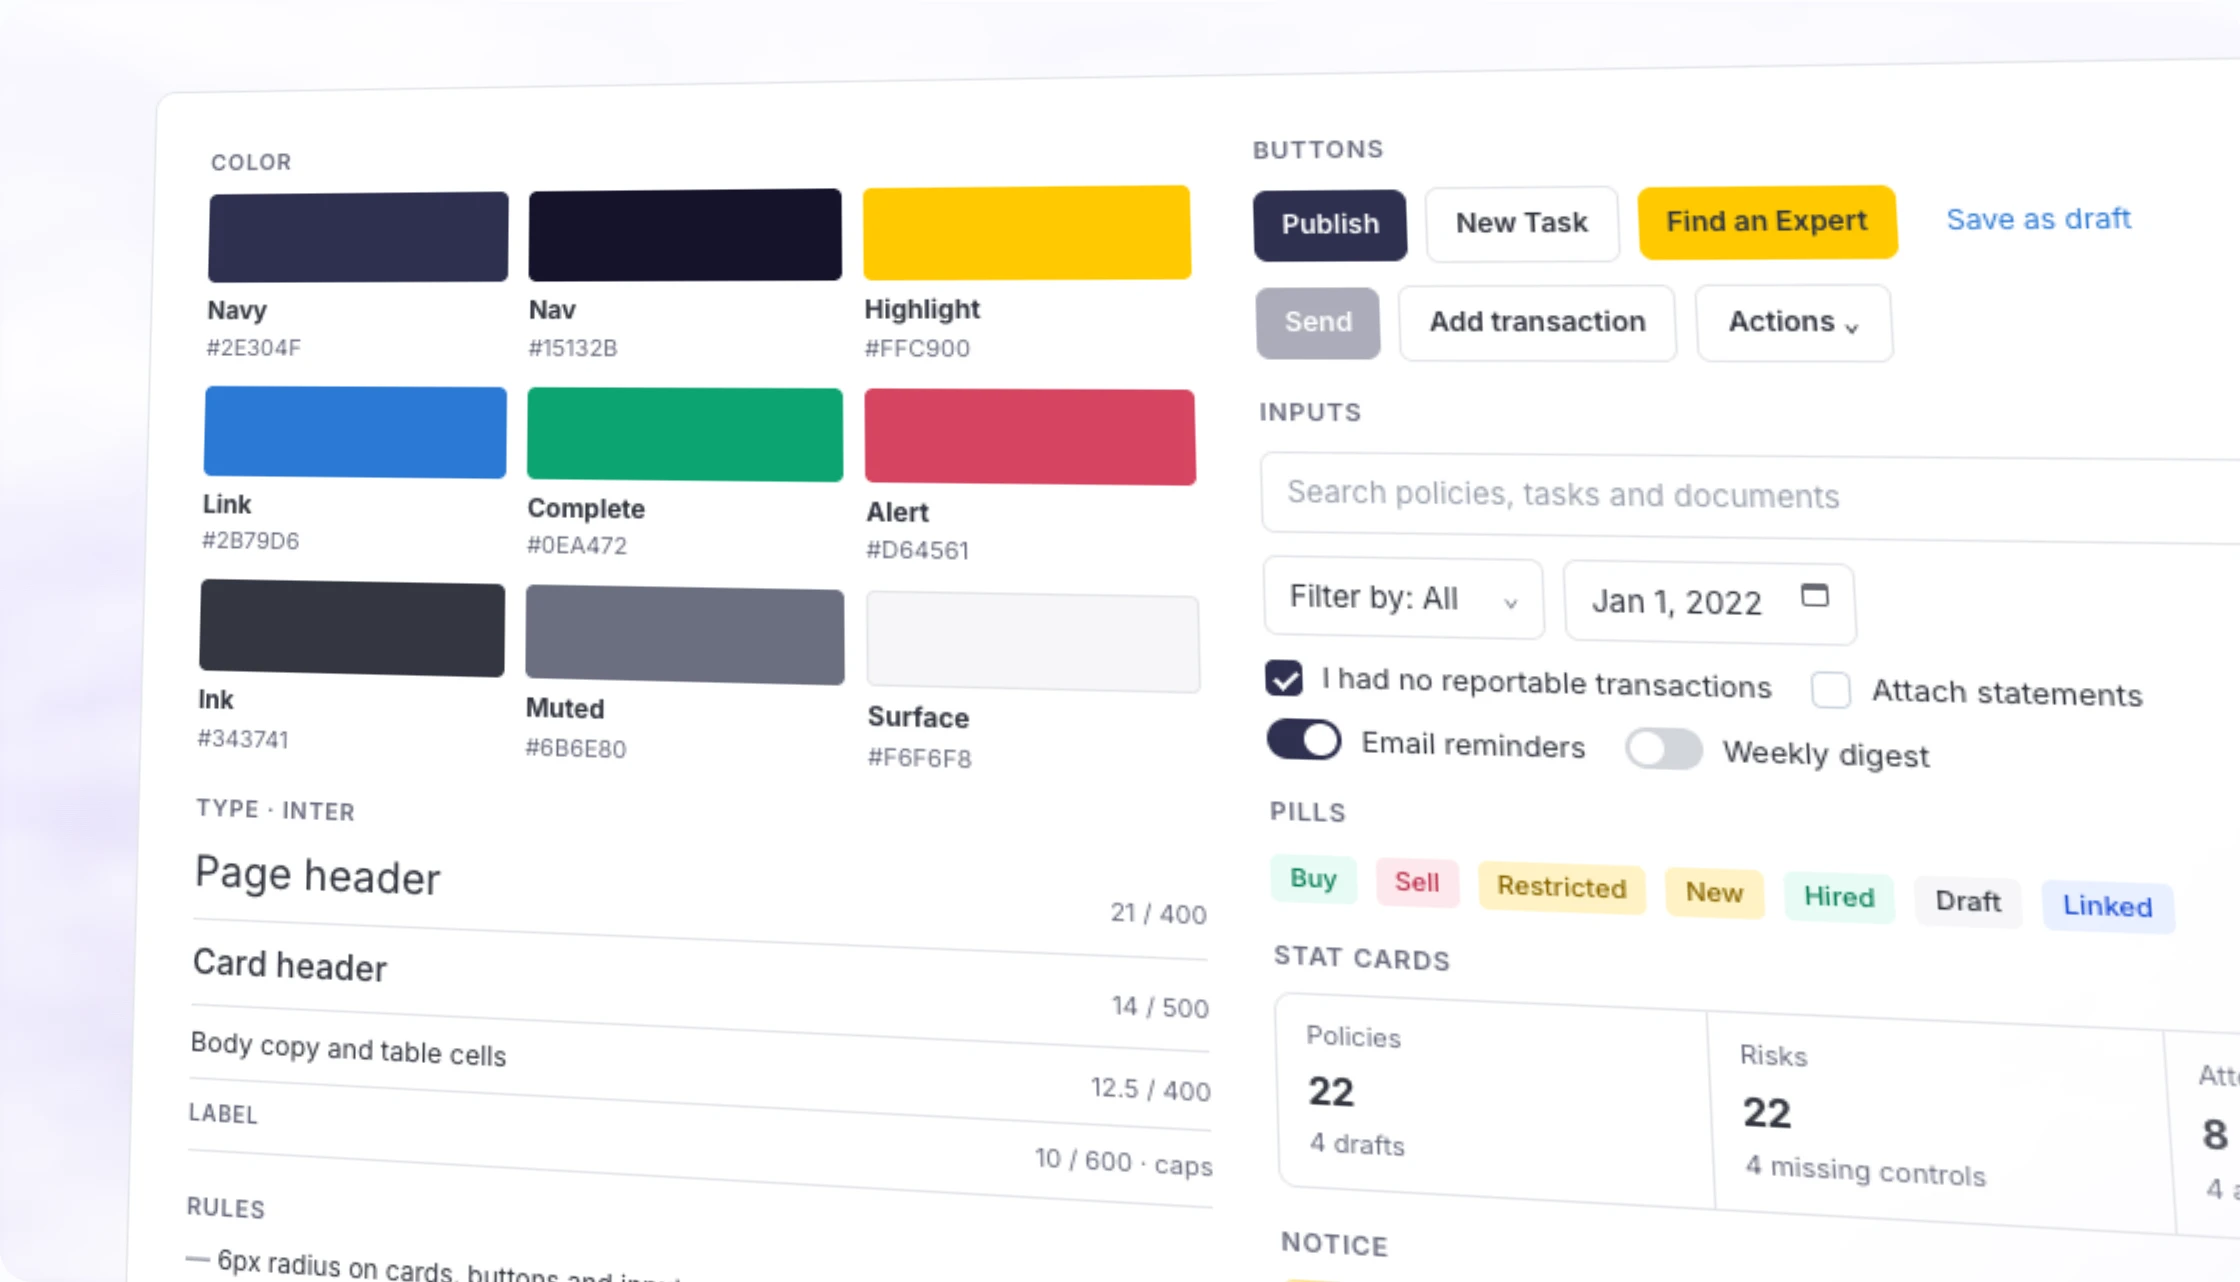This screenshot has width=2240, height=1282.
Task: Follow the Save as draft link
Action: (2038, 218)
